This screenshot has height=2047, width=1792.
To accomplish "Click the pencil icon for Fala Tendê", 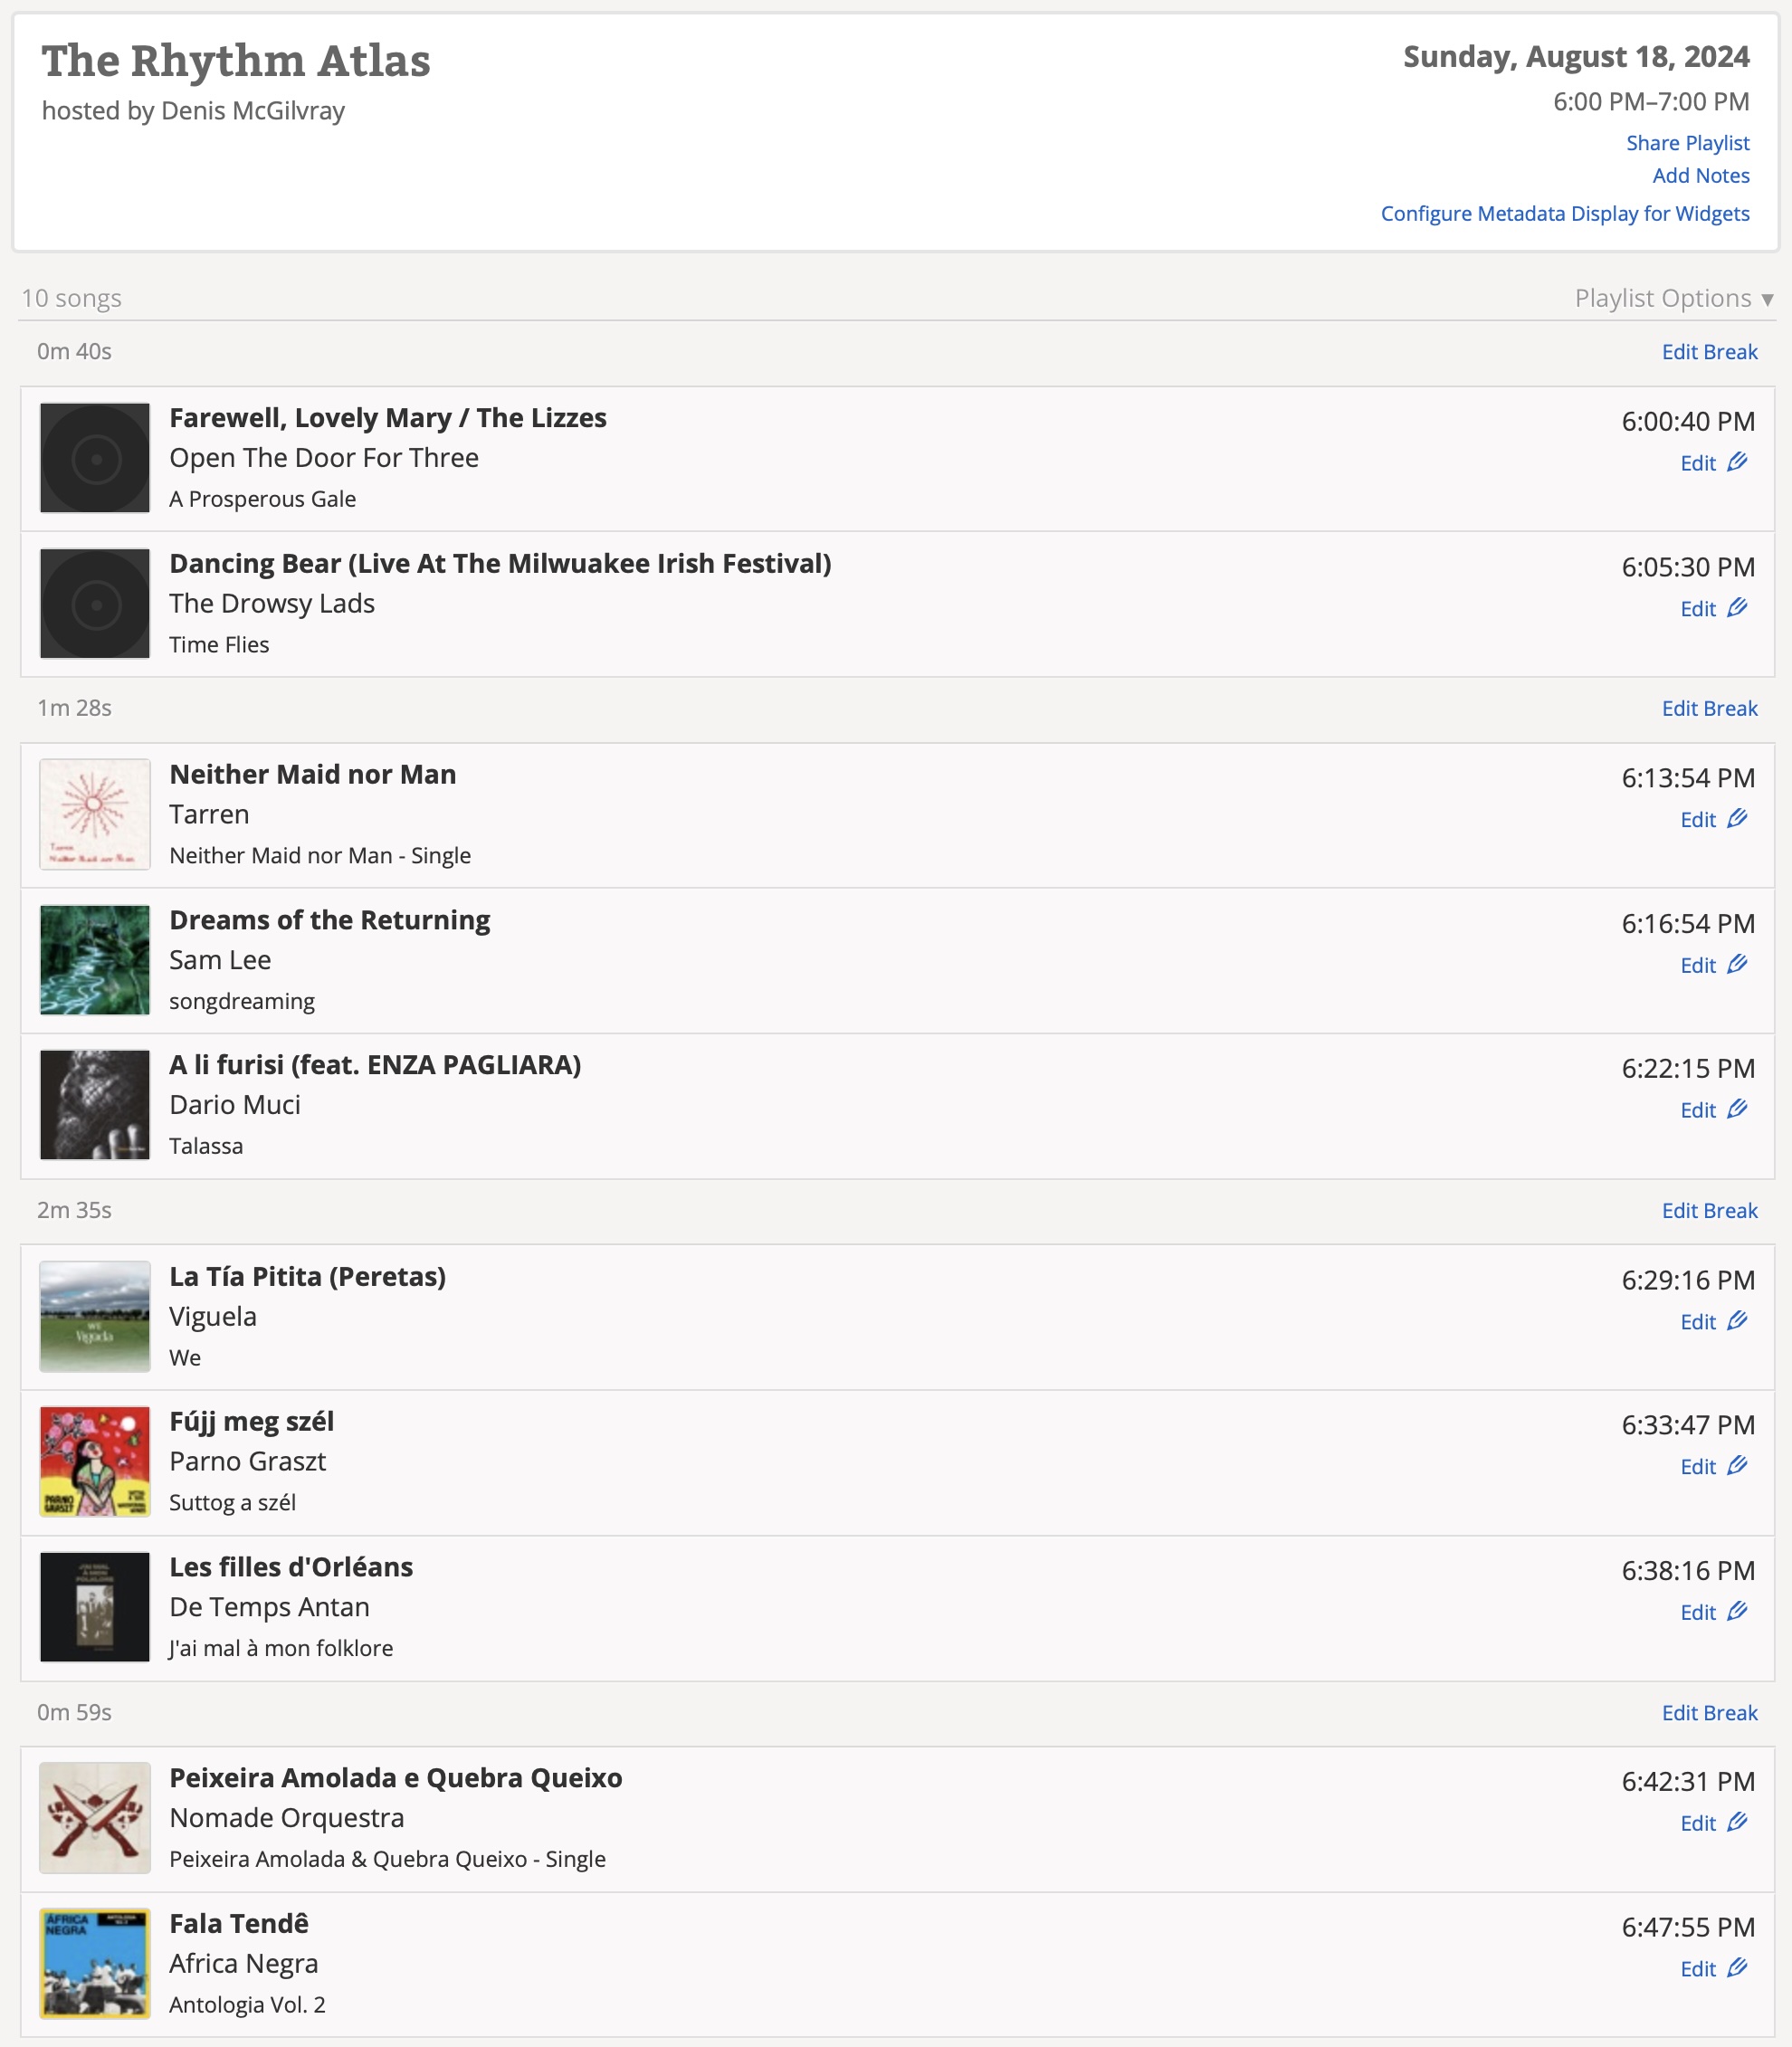I will coord(1737,1968).
